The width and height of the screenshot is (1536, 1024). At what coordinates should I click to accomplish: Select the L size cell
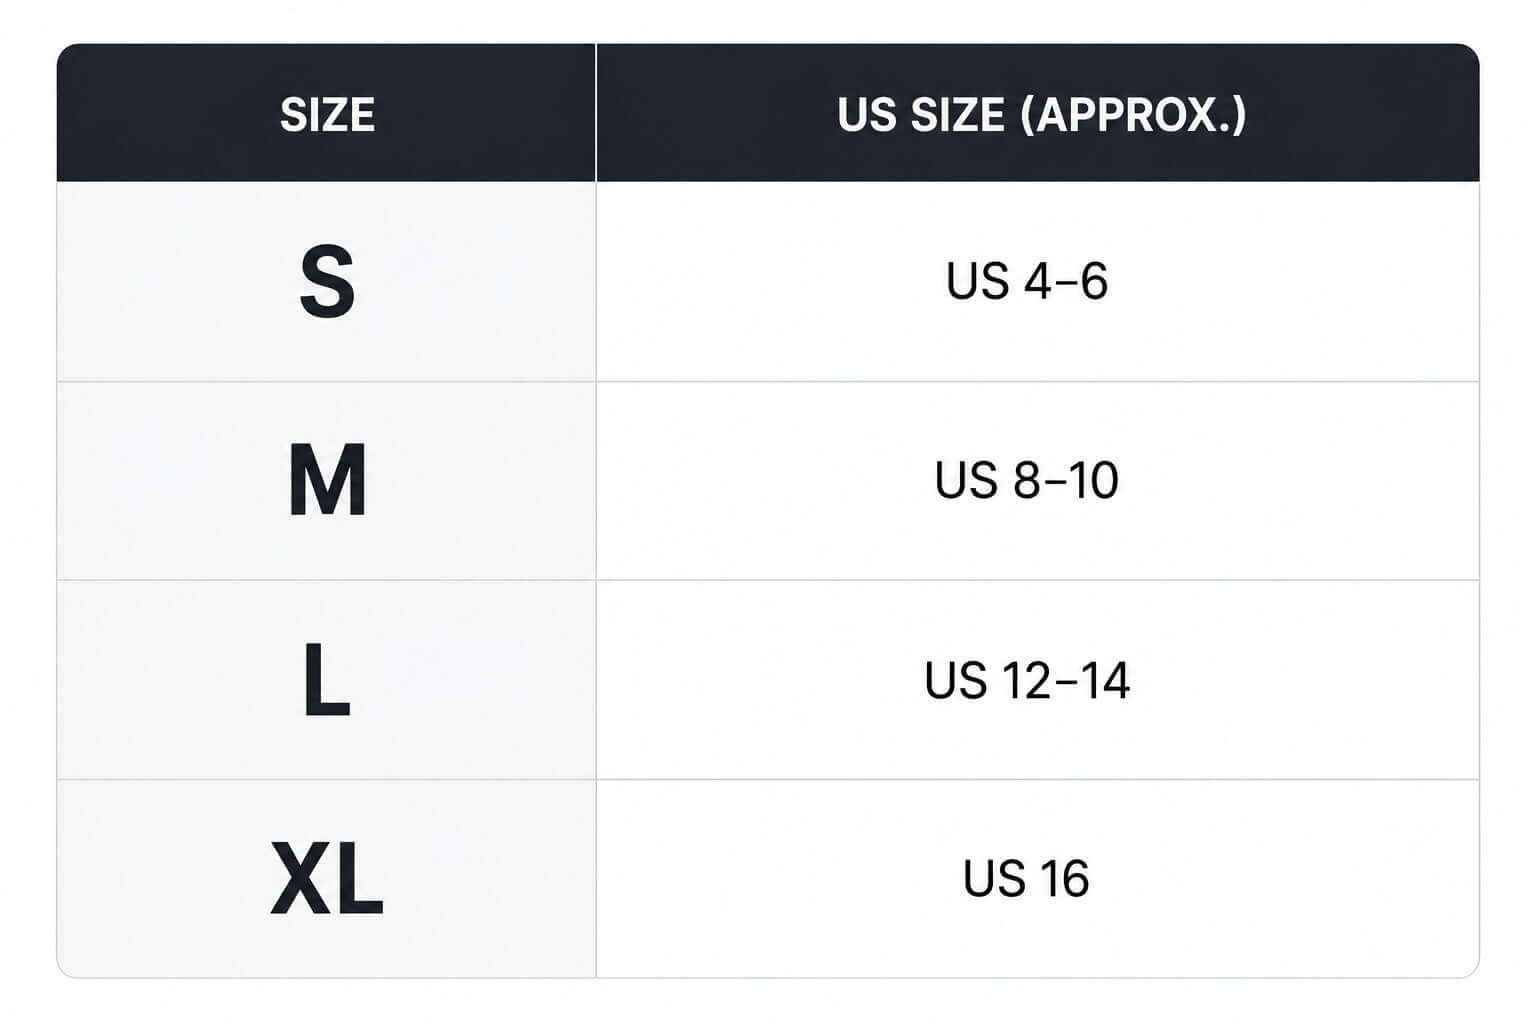point(327,680)
